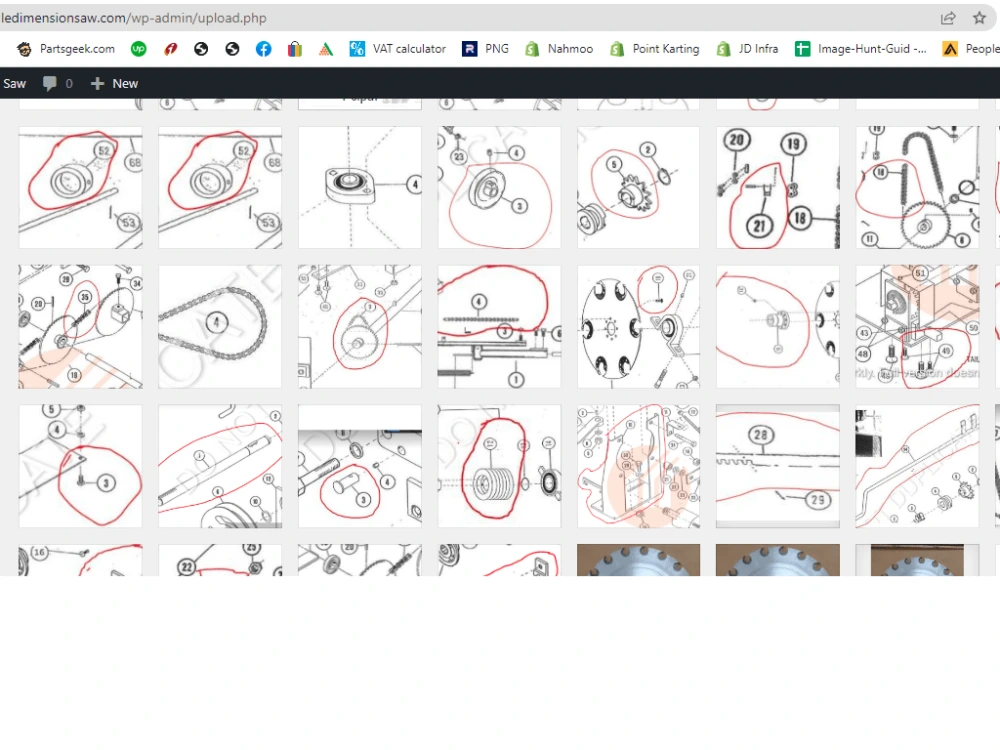Select thumbnail with numbers 20, 19, 21, 18
Viewport: 1000px width, 750px height.
(x=778, y=187)
